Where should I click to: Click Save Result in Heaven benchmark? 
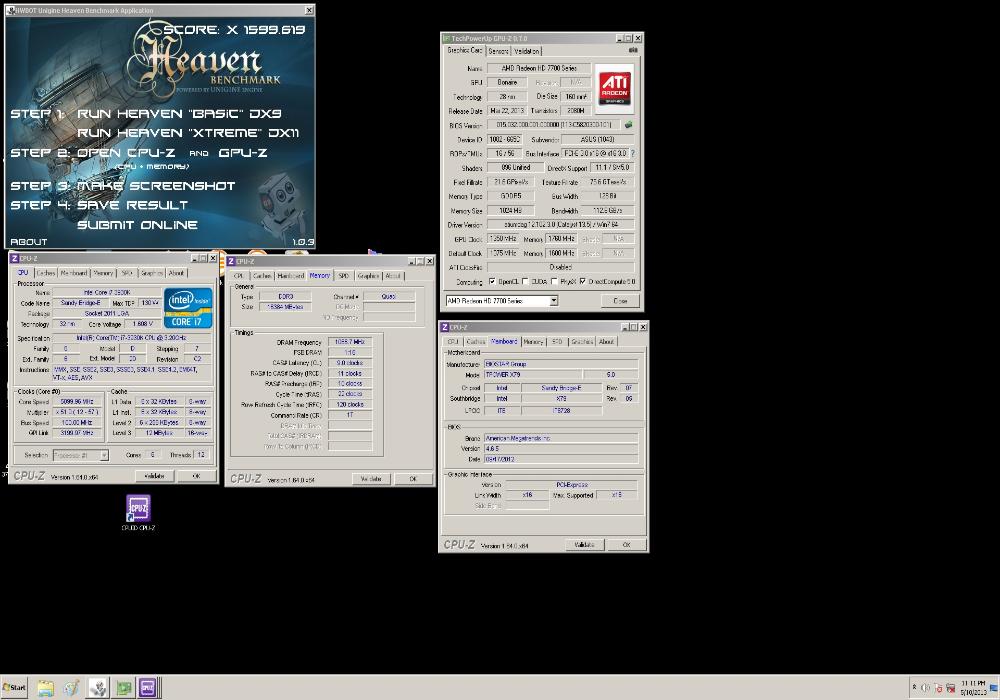(x=133, y=205)
